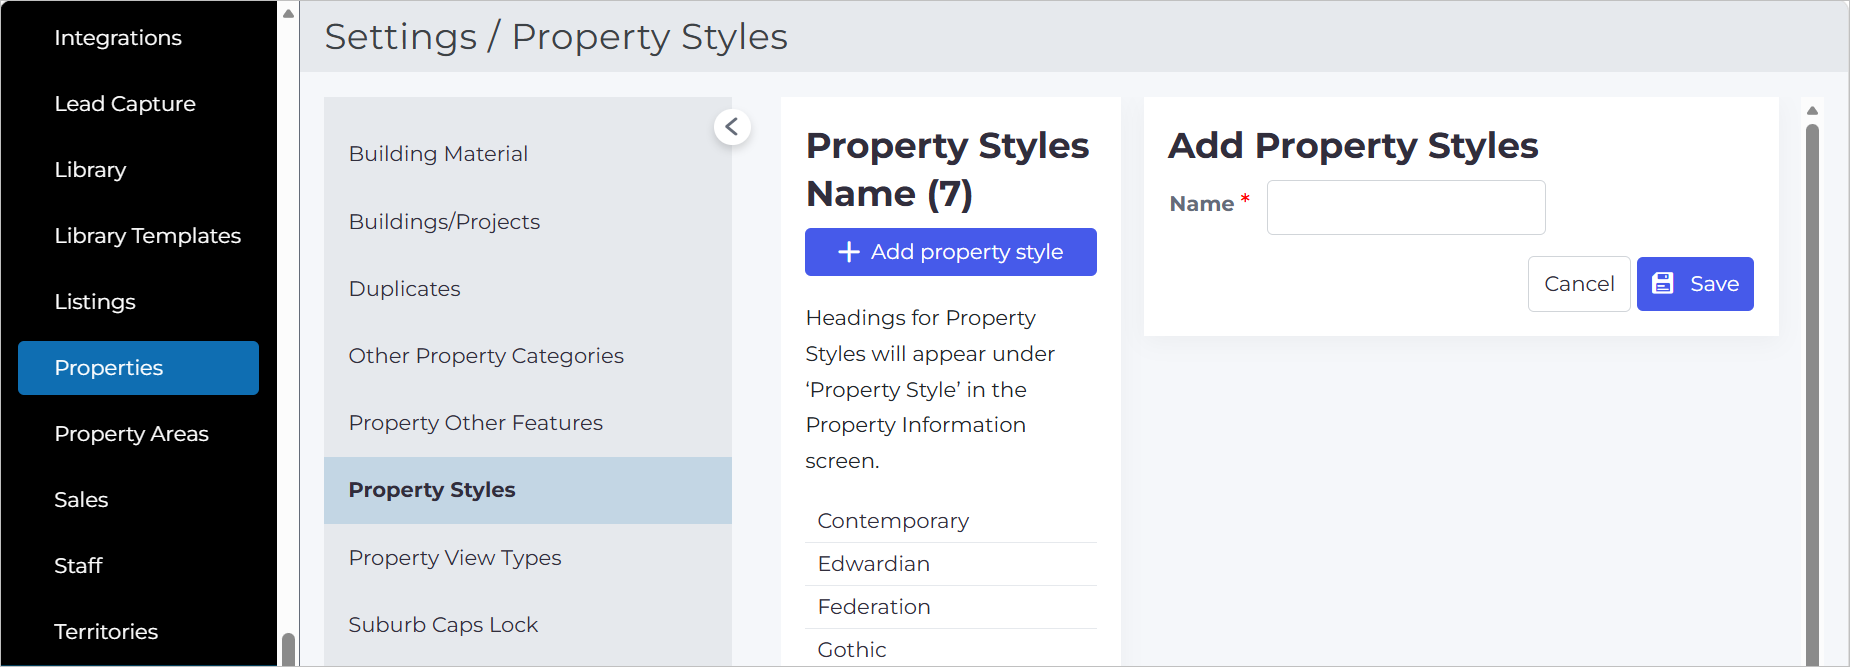
Task: Click the right panel scroll up arrow
Action: [1812, 110]
